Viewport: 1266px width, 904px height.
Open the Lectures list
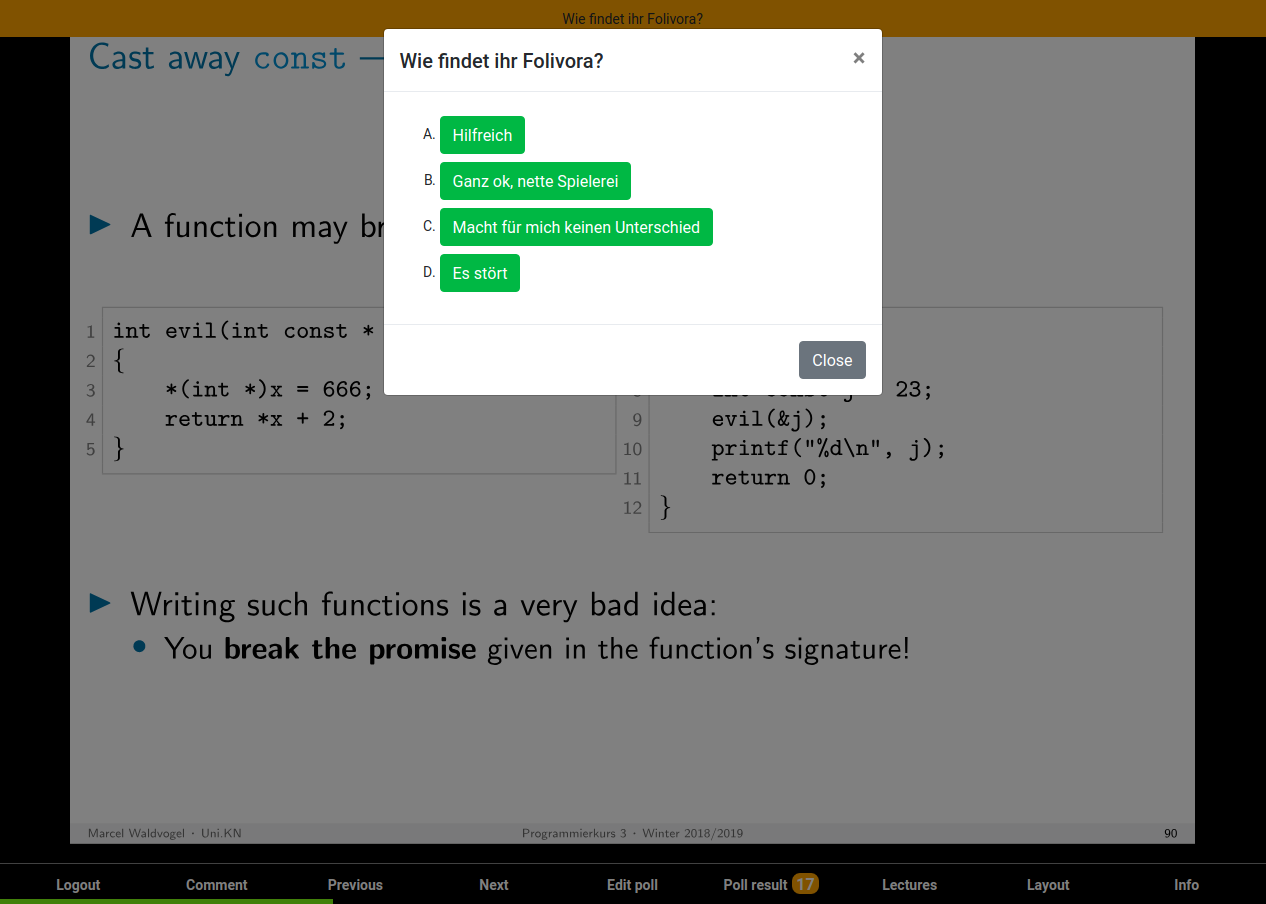pos(909,884)
